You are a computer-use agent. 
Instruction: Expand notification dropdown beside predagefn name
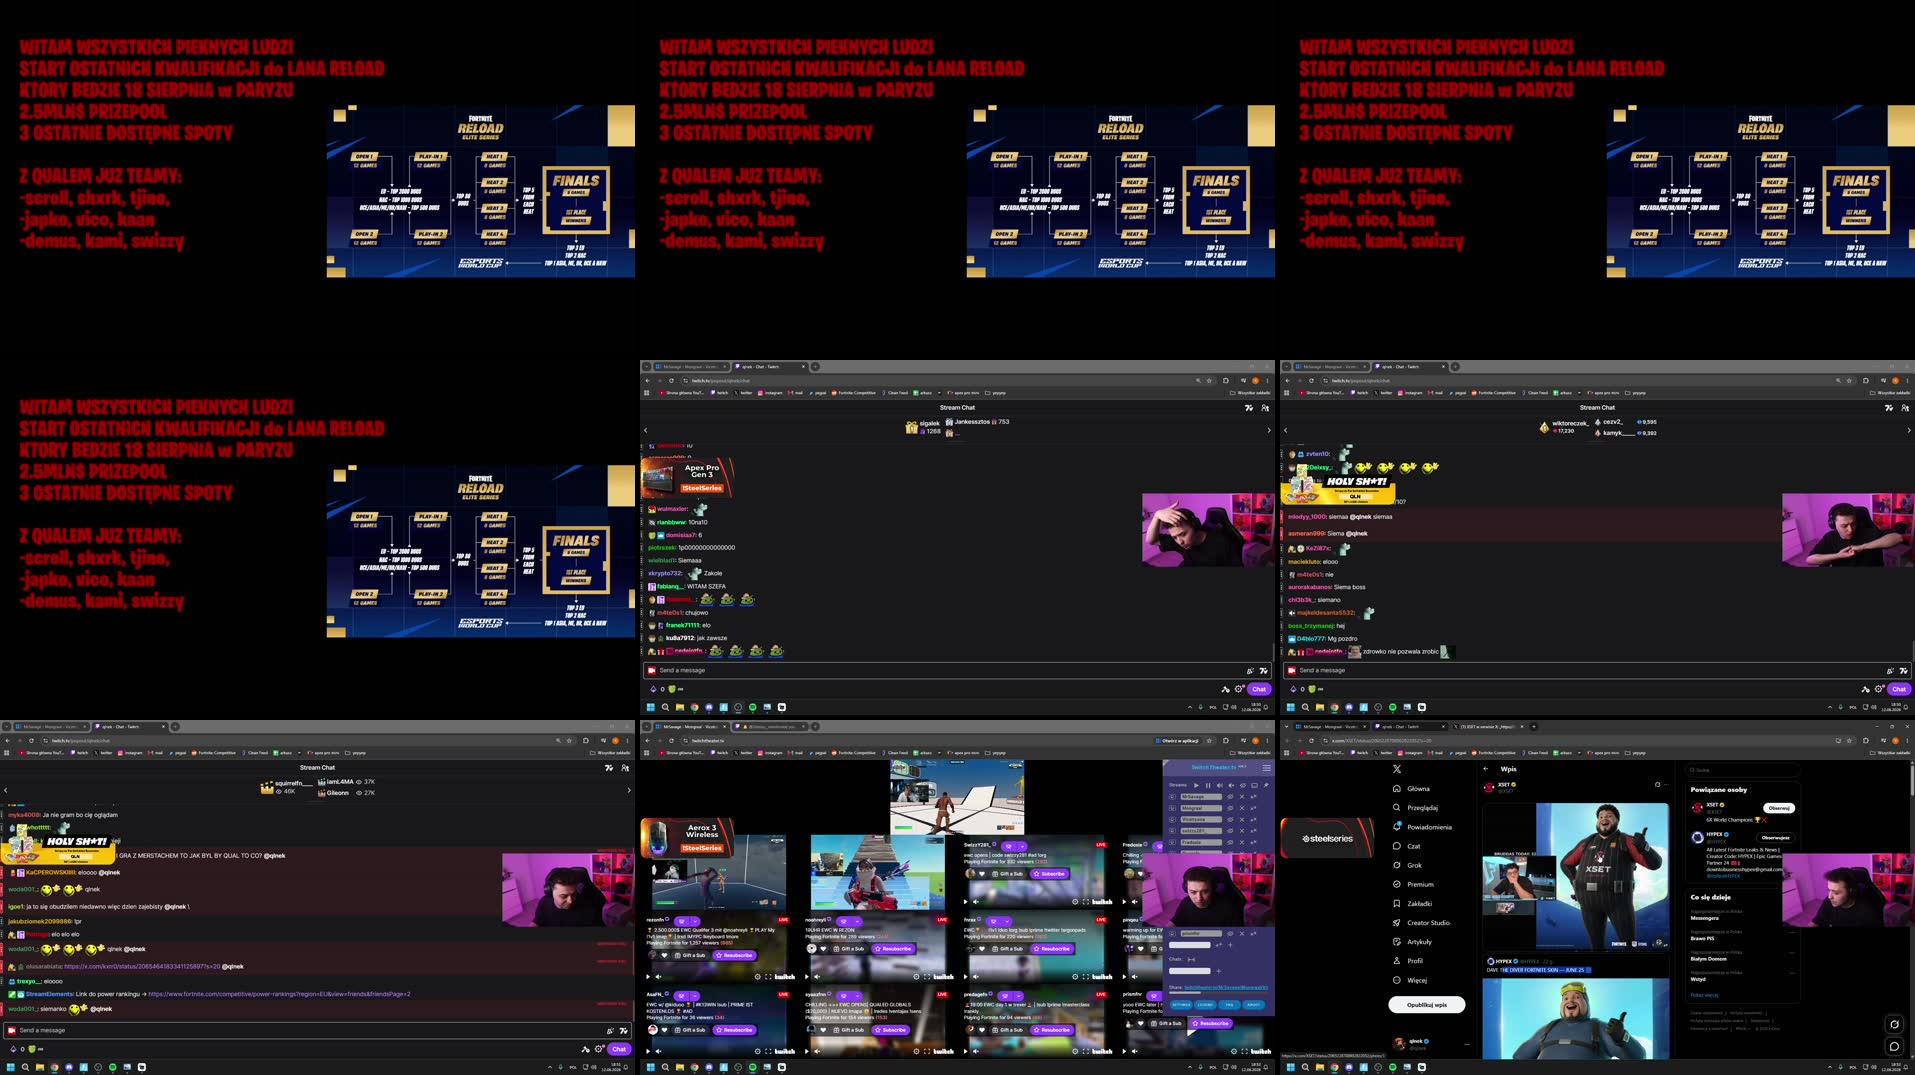tap(1019, 996)
